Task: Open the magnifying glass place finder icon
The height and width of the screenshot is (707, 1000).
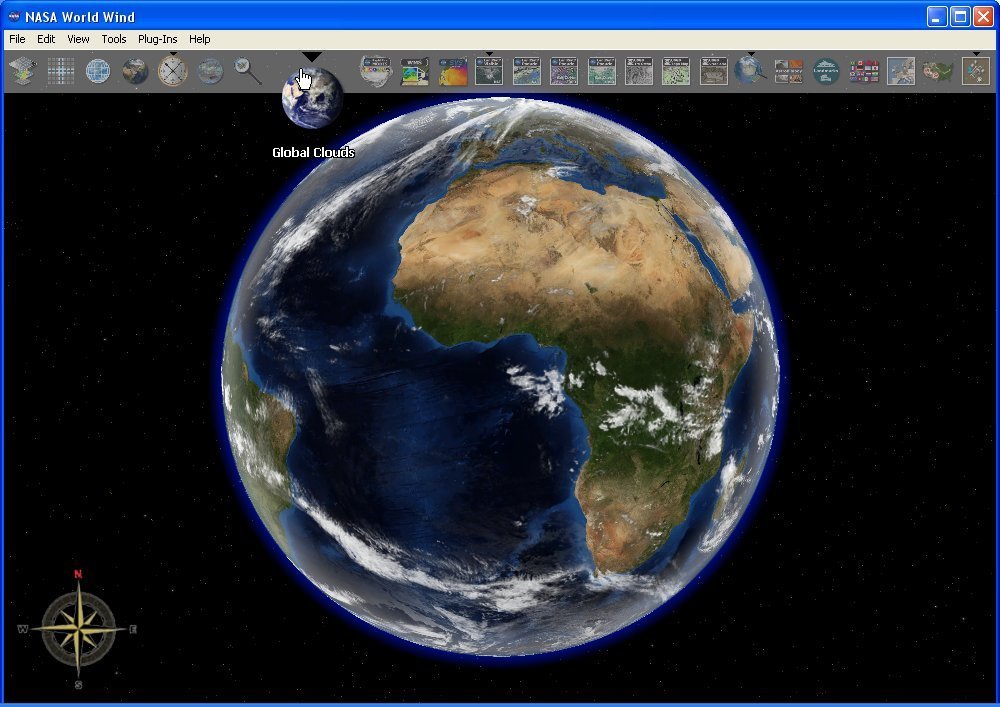Action: click(247, 71)
